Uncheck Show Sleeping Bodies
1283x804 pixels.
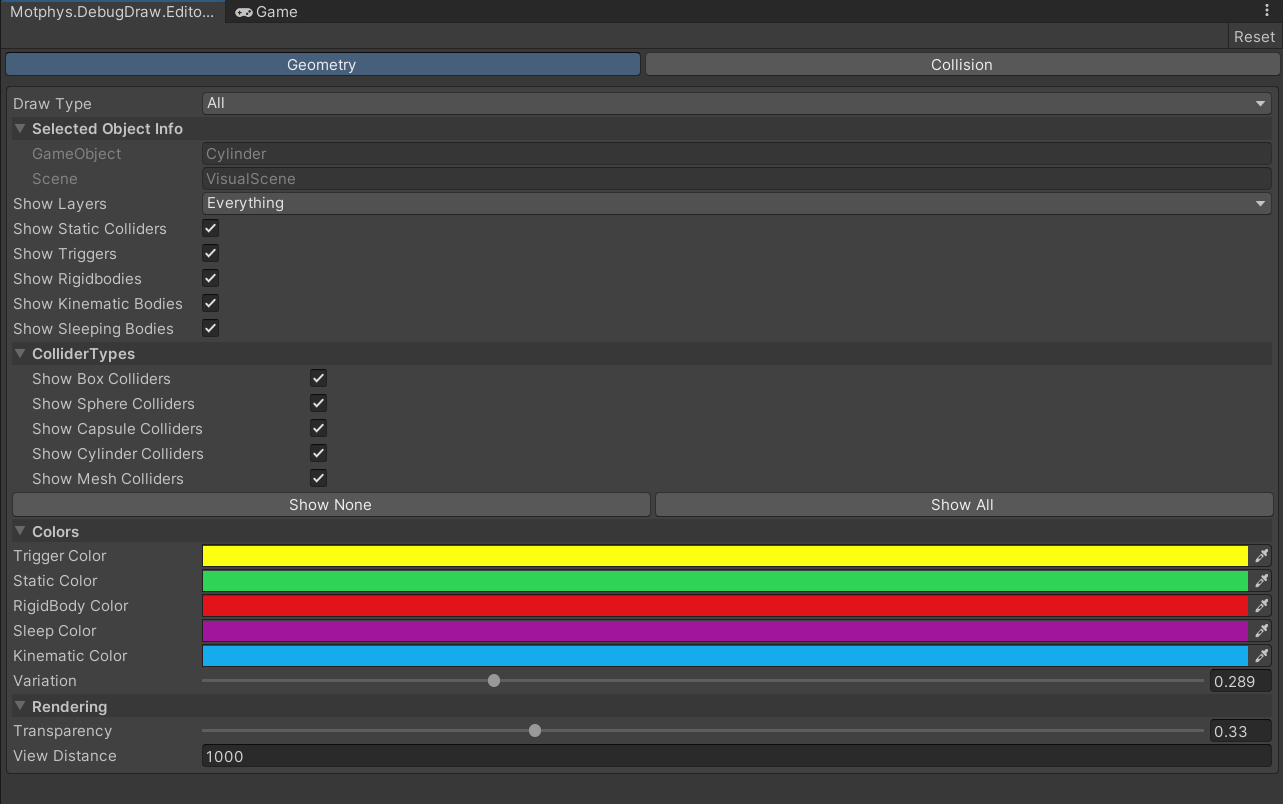[211, 328]
